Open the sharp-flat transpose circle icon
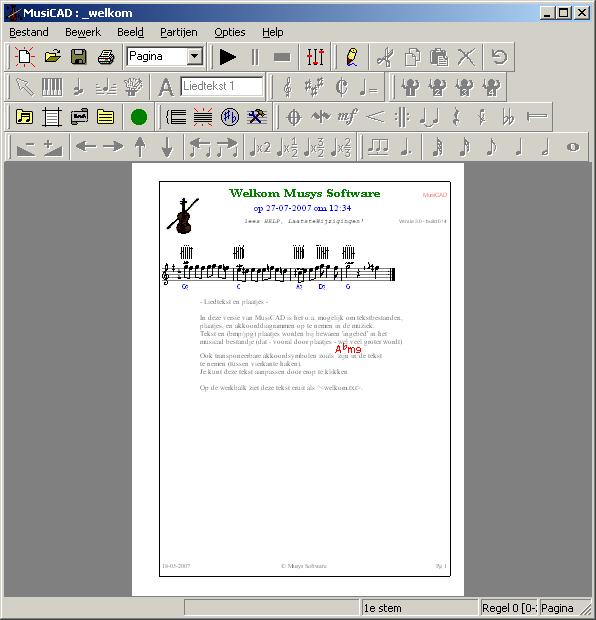Image resolution: width=596 pixels, height=620 pixels. pyautogui.click(x=229, y=117)
